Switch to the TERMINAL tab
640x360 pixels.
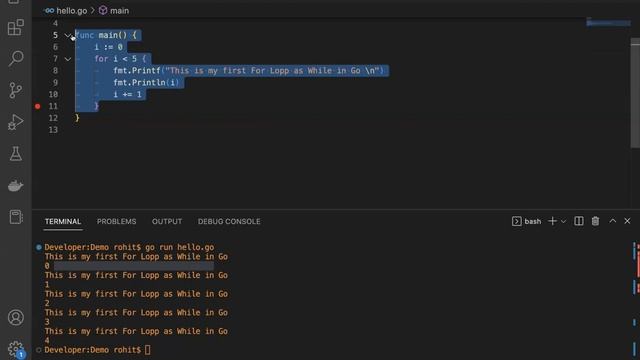[x=63, y=221]
